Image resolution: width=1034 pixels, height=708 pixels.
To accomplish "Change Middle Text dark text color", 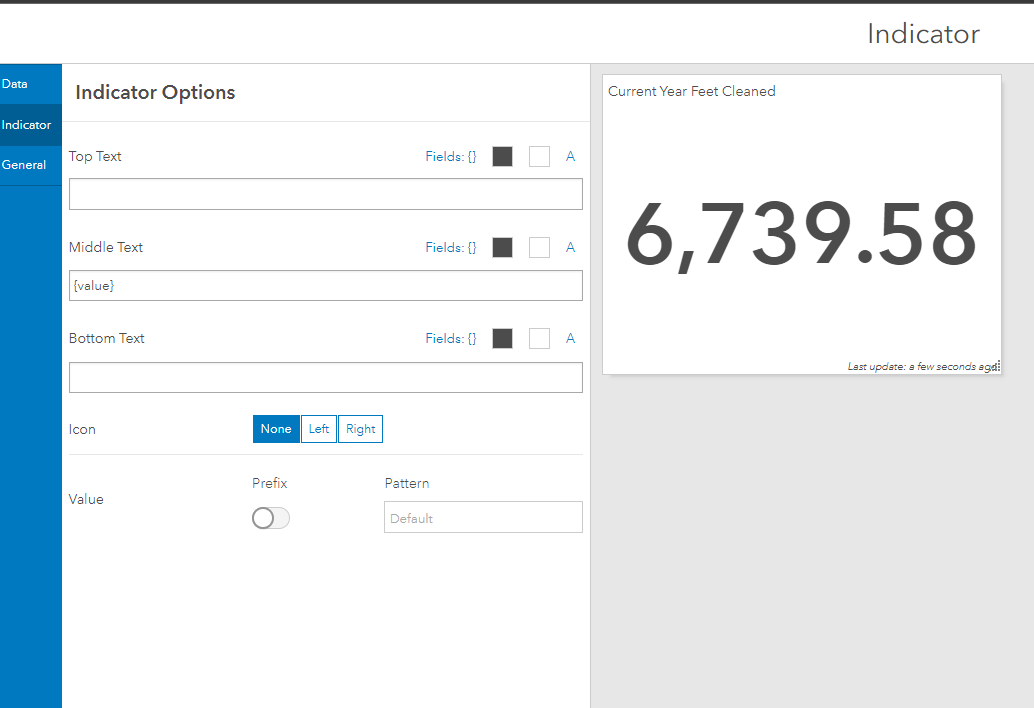I will [503, 248].
